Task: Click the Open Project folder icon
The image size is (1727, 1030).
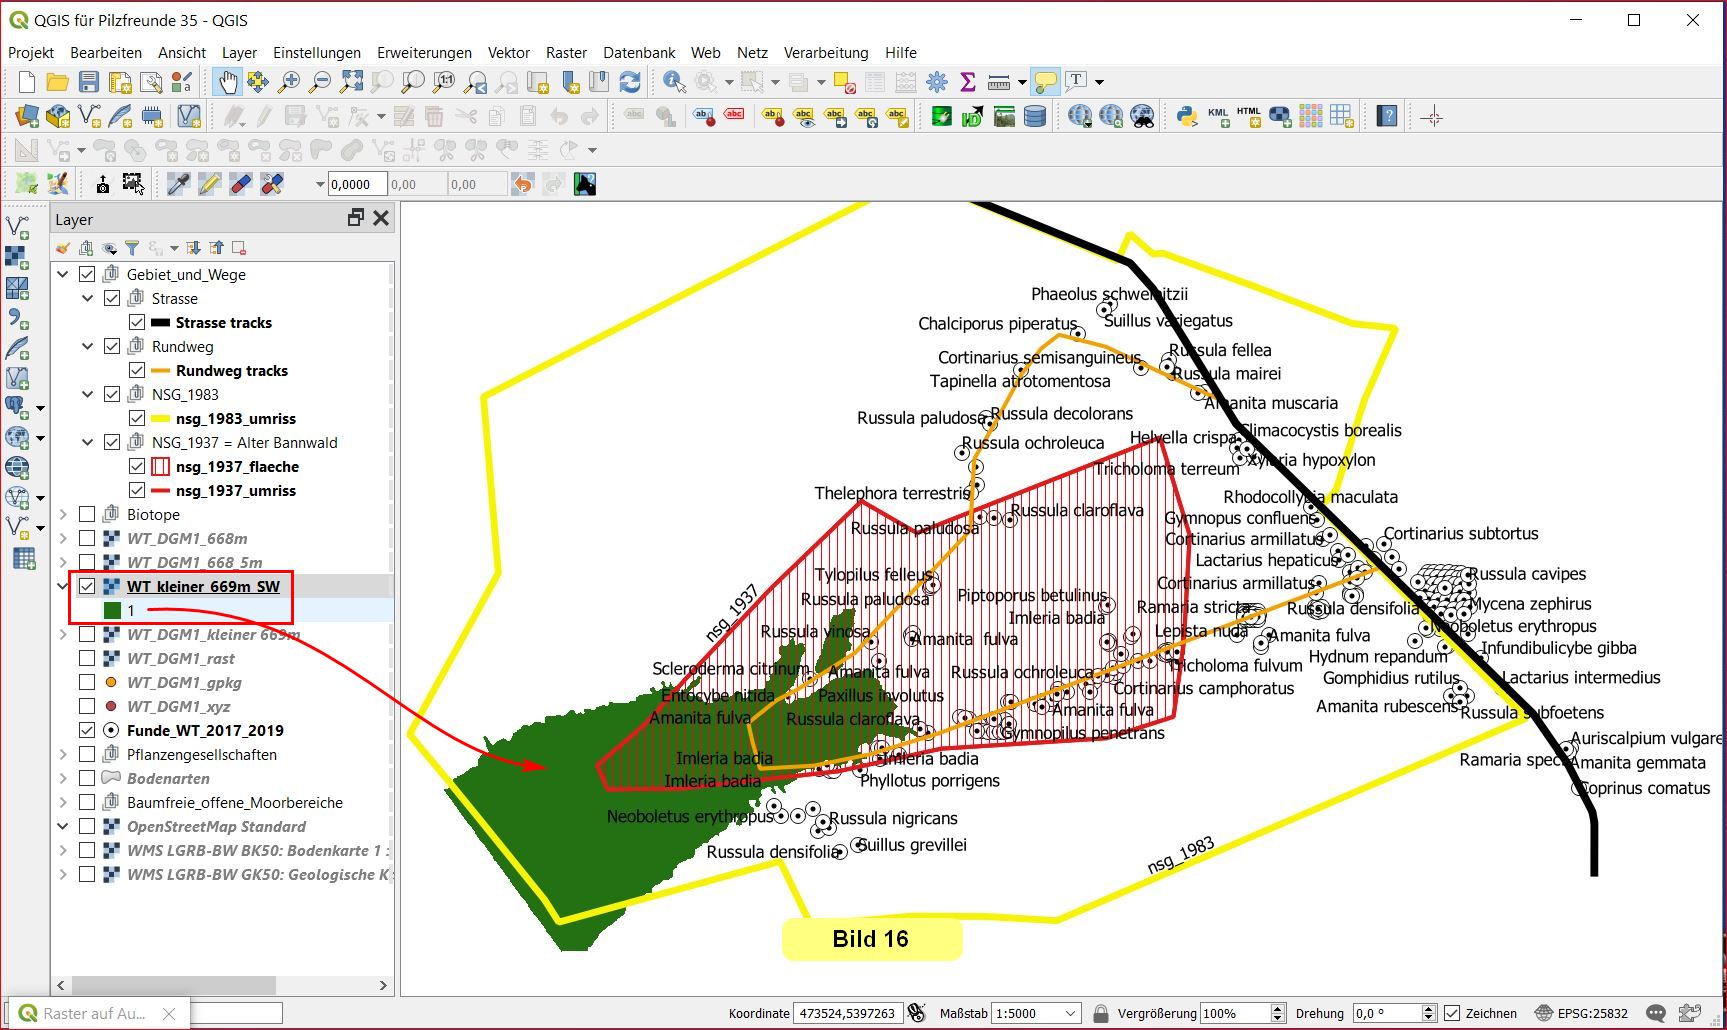Action: point(58,82)
